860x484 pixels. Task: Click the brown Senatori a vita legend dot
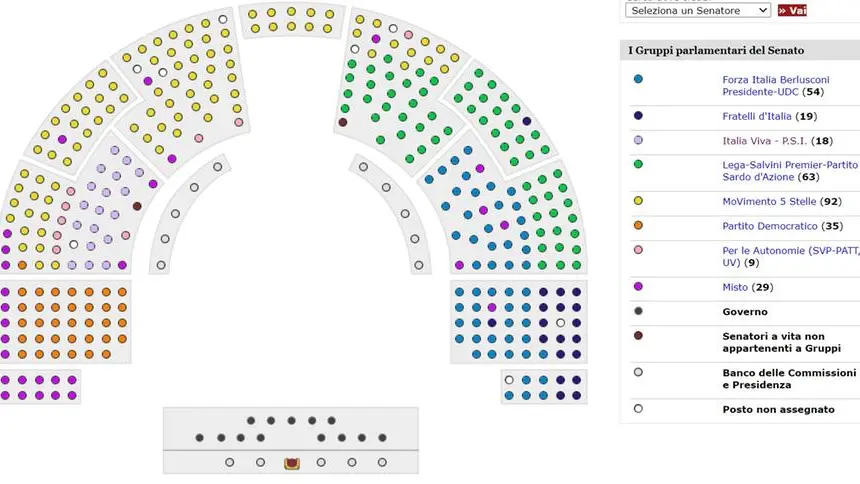[638, 336]
